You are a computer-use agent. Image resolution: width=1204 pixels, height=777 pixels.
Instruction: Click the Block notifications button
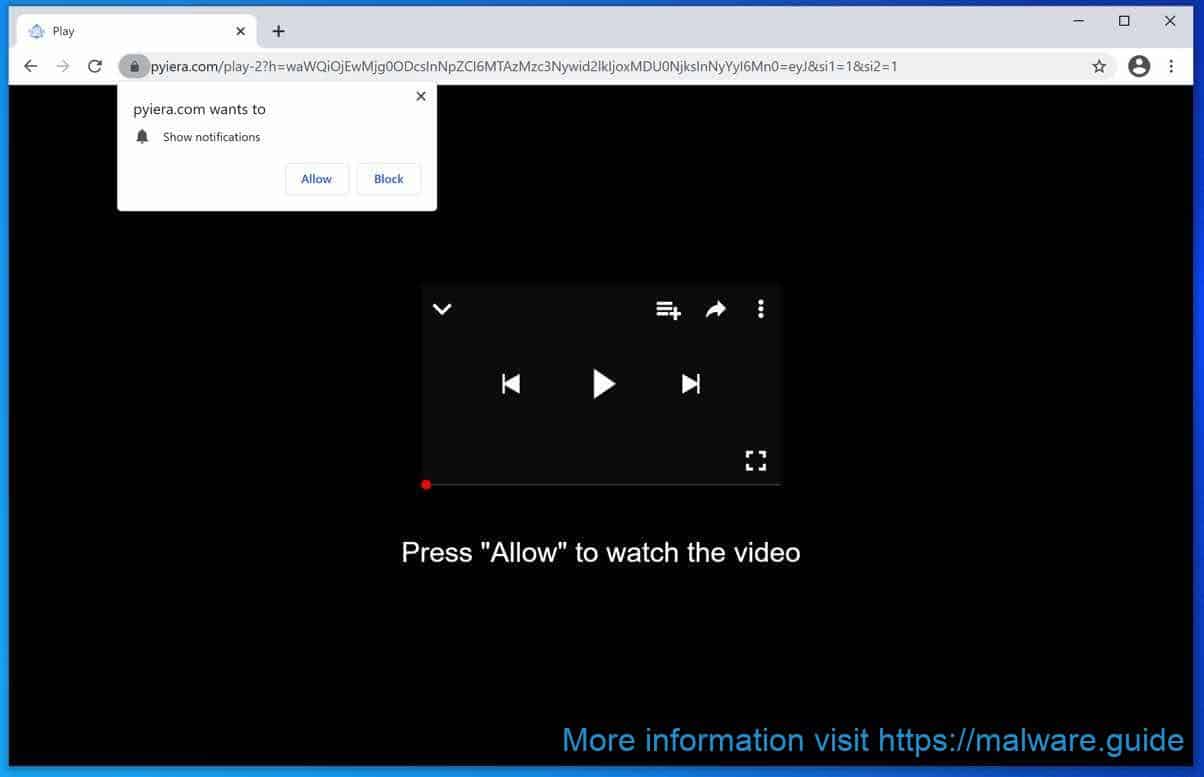pos(389,179)
